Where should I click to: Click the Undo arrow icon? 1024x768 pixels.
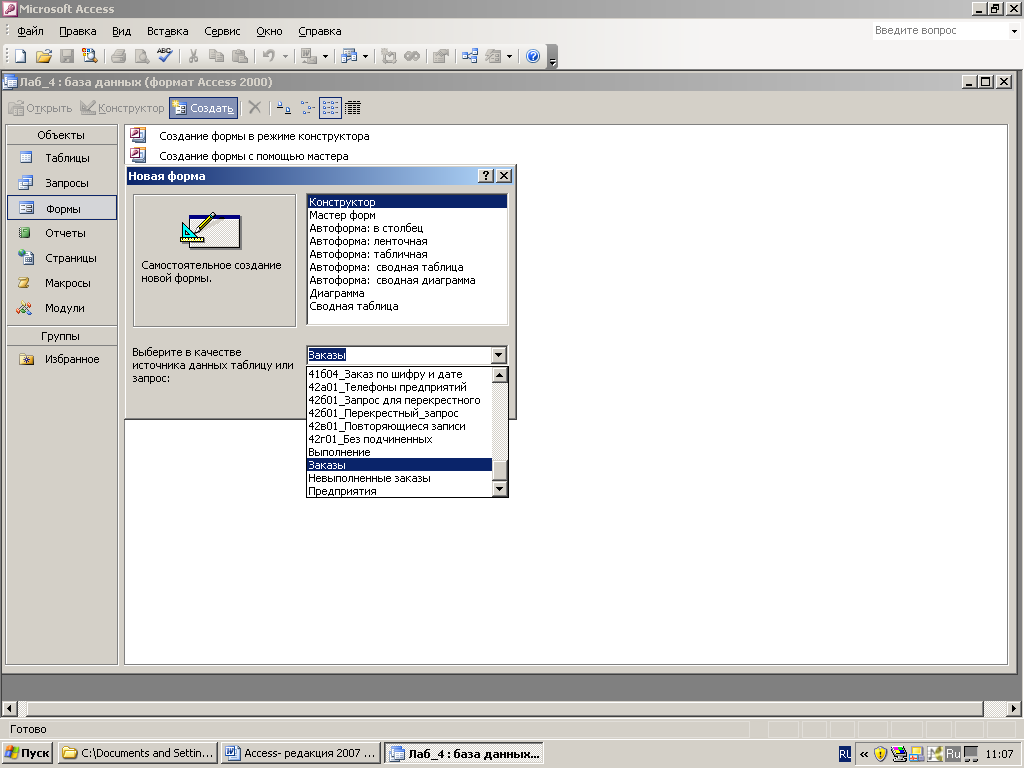coord(268,56)
